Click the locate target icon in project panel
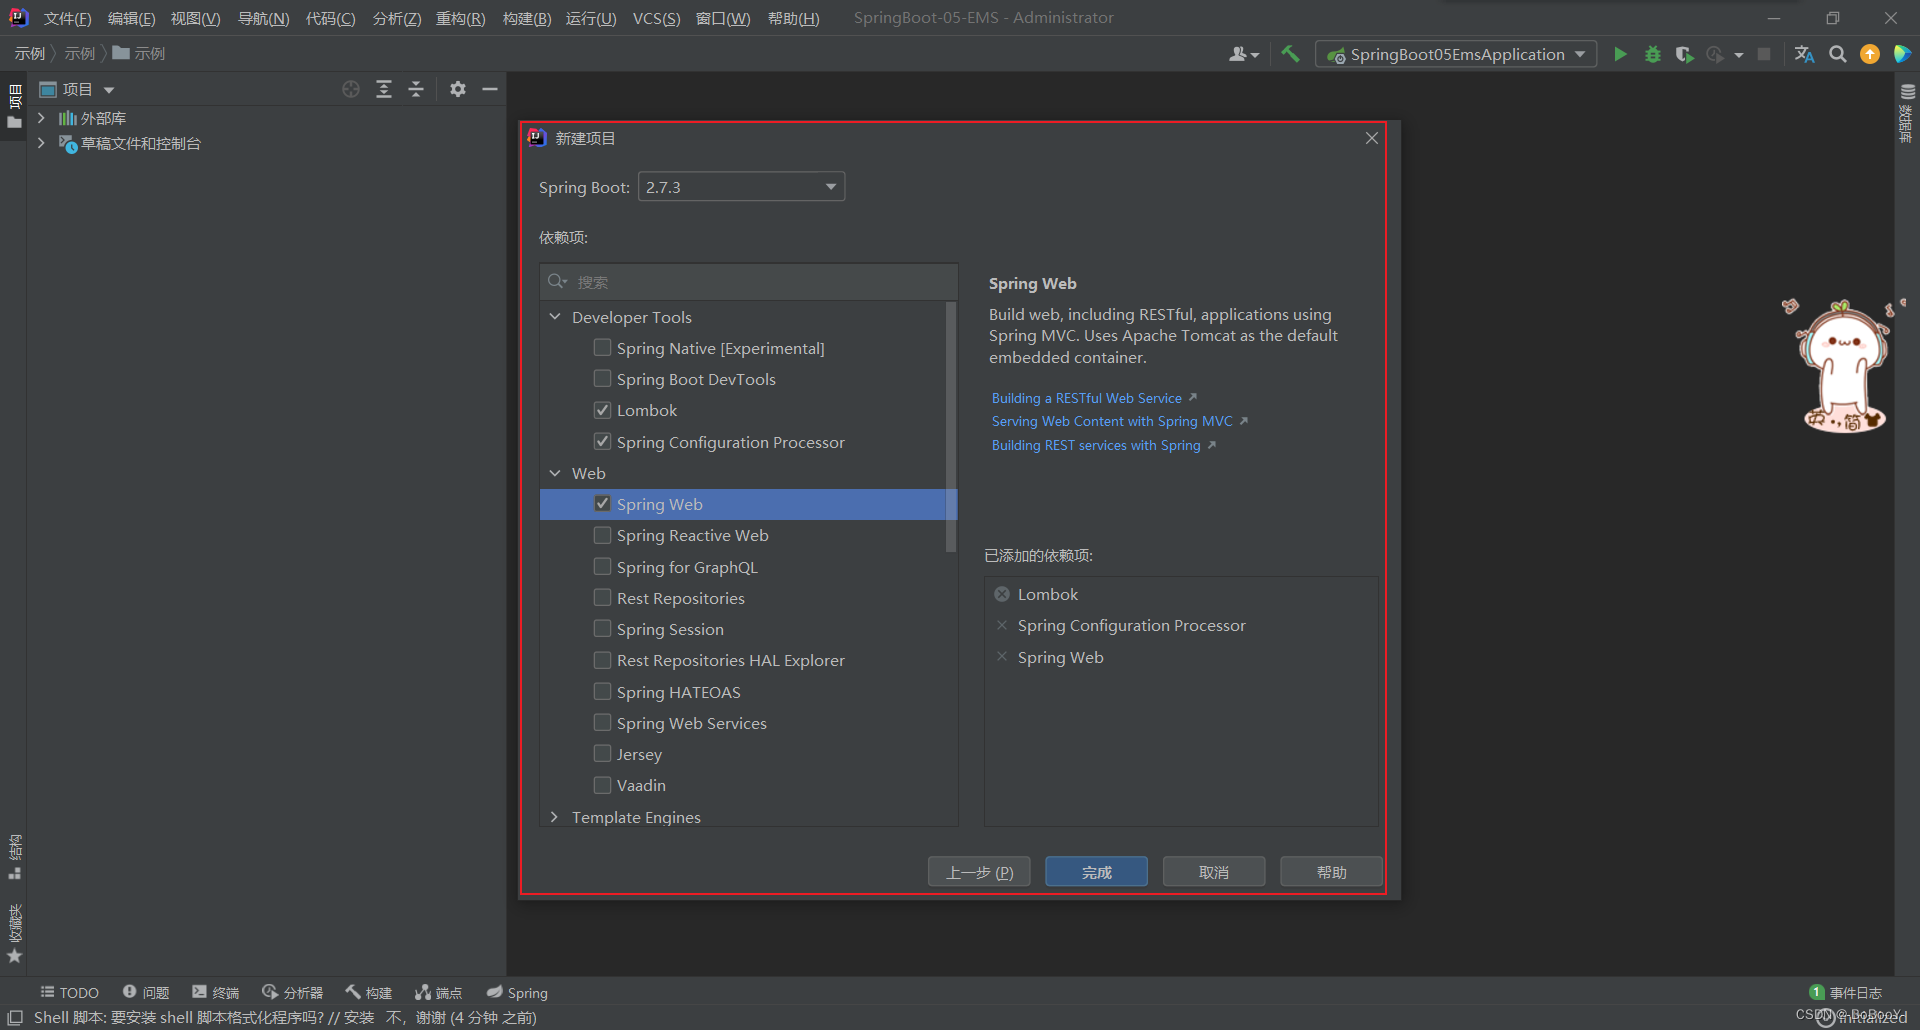1920x1030 pixels. (x=351, y=89)
